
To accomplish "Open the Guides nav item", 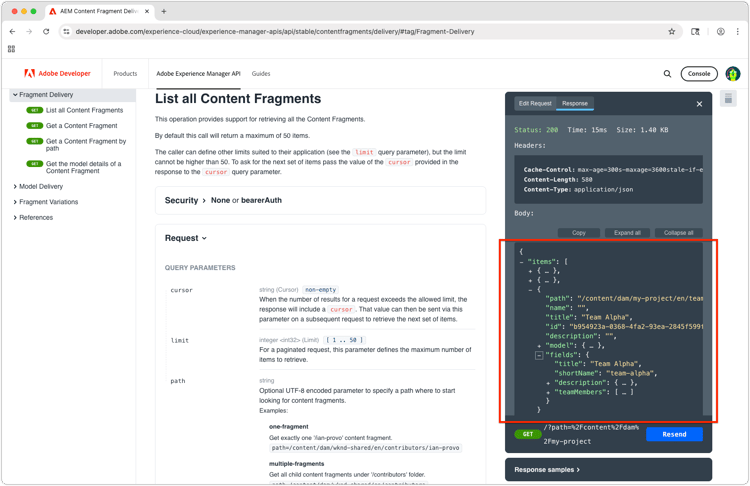I will [261, 74].
